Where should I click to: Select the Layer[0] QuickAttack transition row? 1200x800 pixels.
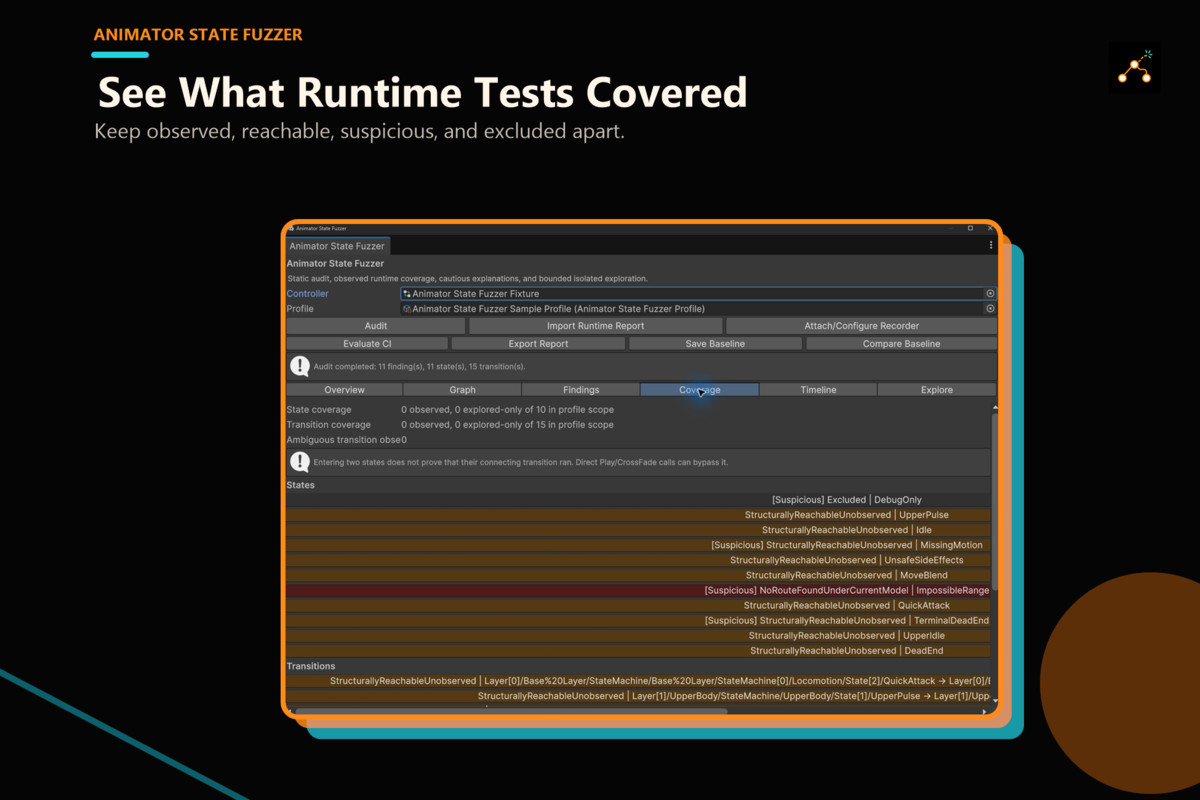tap(638, 681)
